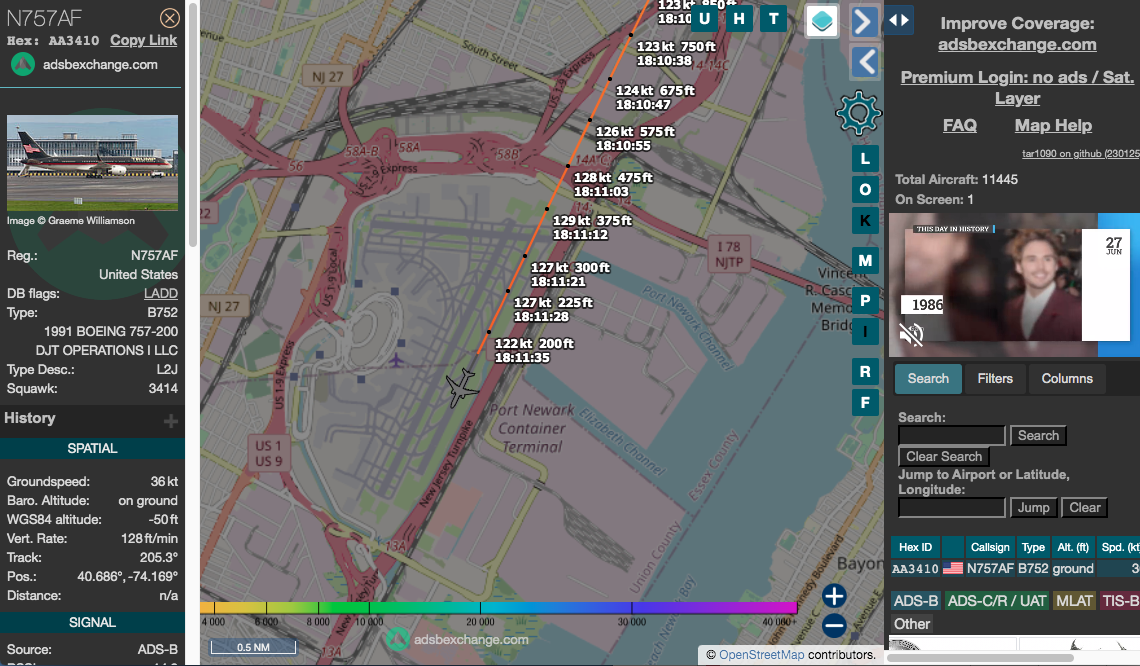Image resolution: width=1140 pixels, height=666 pixels.
Task: Copy Link for N757AF
Action: [x=143, y=40]
